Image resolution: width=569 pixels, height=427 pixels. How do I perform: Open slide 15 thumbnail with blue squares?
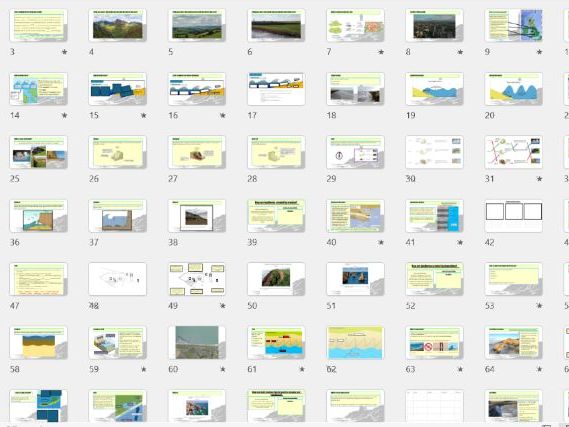(118, 89)
